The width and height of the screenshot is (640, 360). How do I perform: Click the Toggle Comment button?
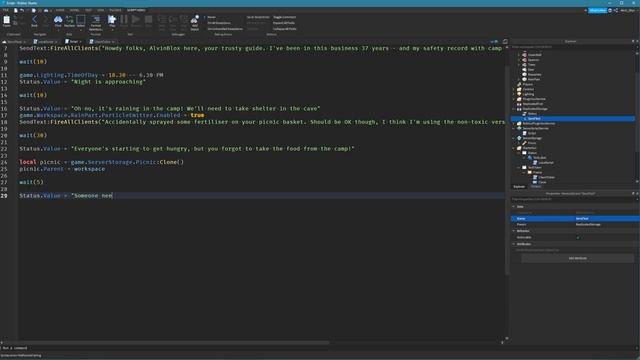(284, 17)
